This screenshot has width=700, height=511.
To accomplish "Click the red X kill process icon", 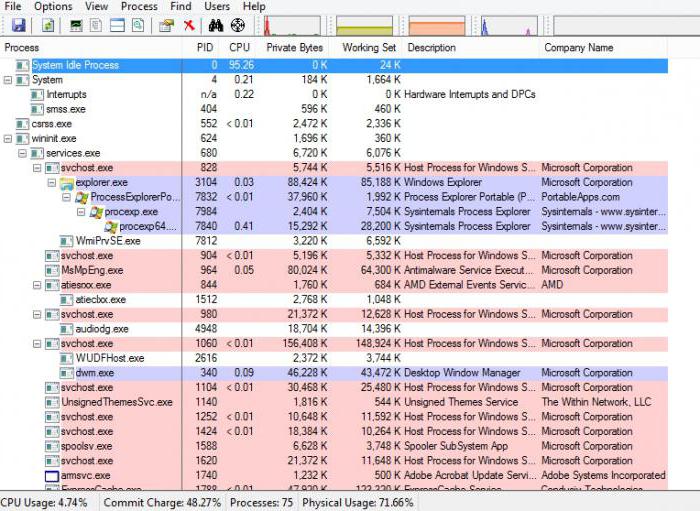I will click(189, 25).
